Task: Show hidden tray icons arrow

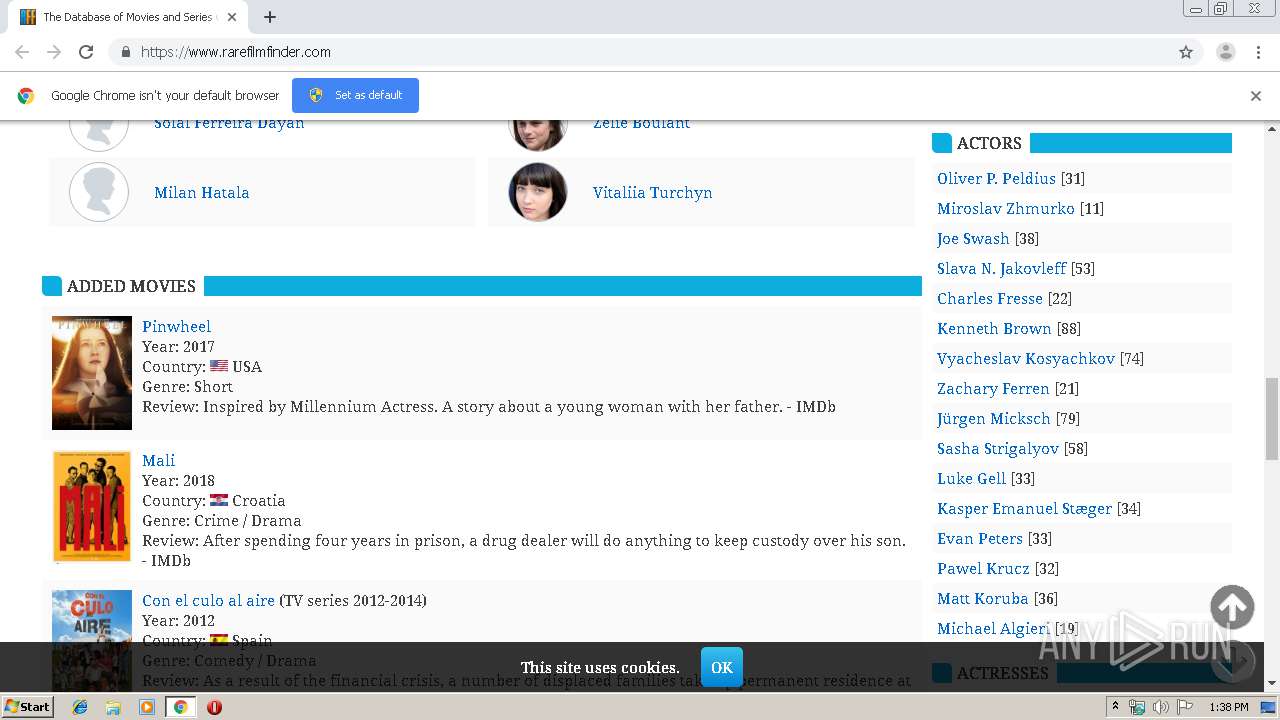Action: (1115, 707)
